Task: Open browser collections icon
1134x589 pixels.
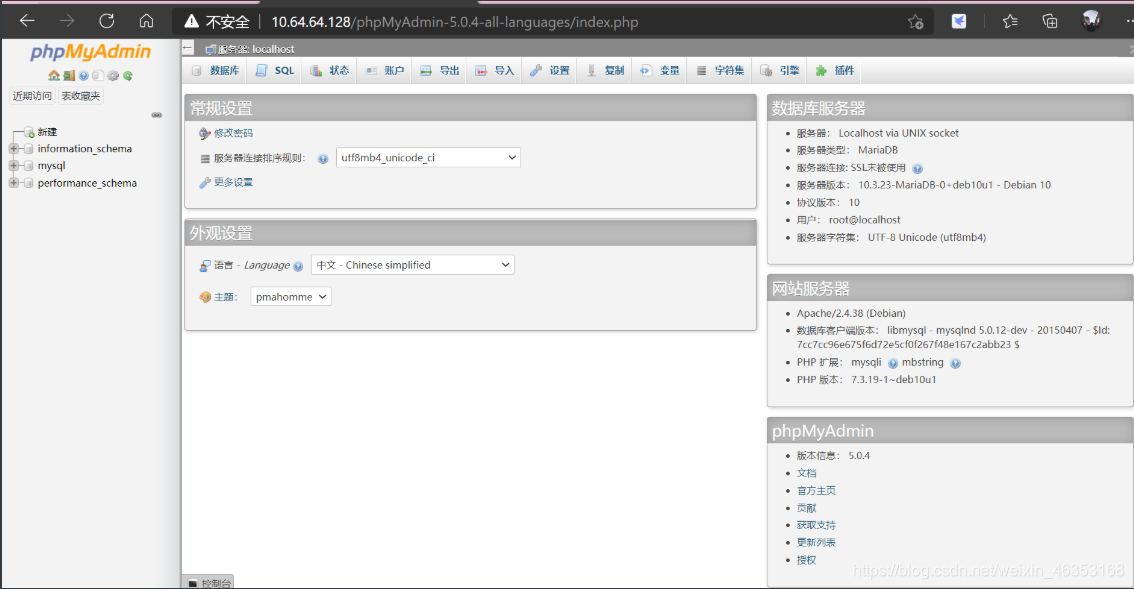Action: [x=1049, y=21]
